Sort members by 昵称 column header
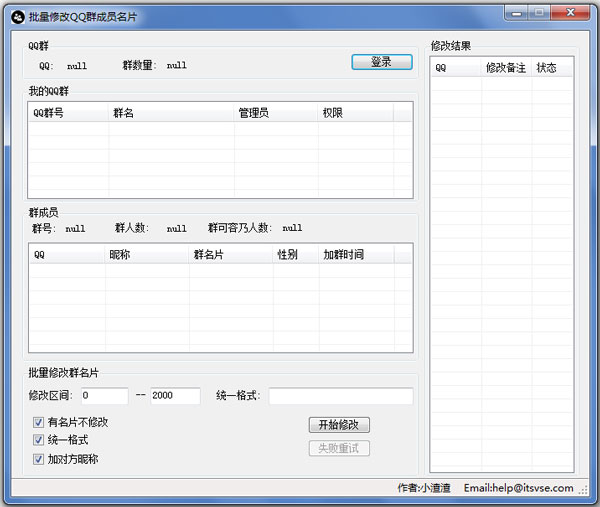This screenshot has width=600, height=507. coord(146,255)
